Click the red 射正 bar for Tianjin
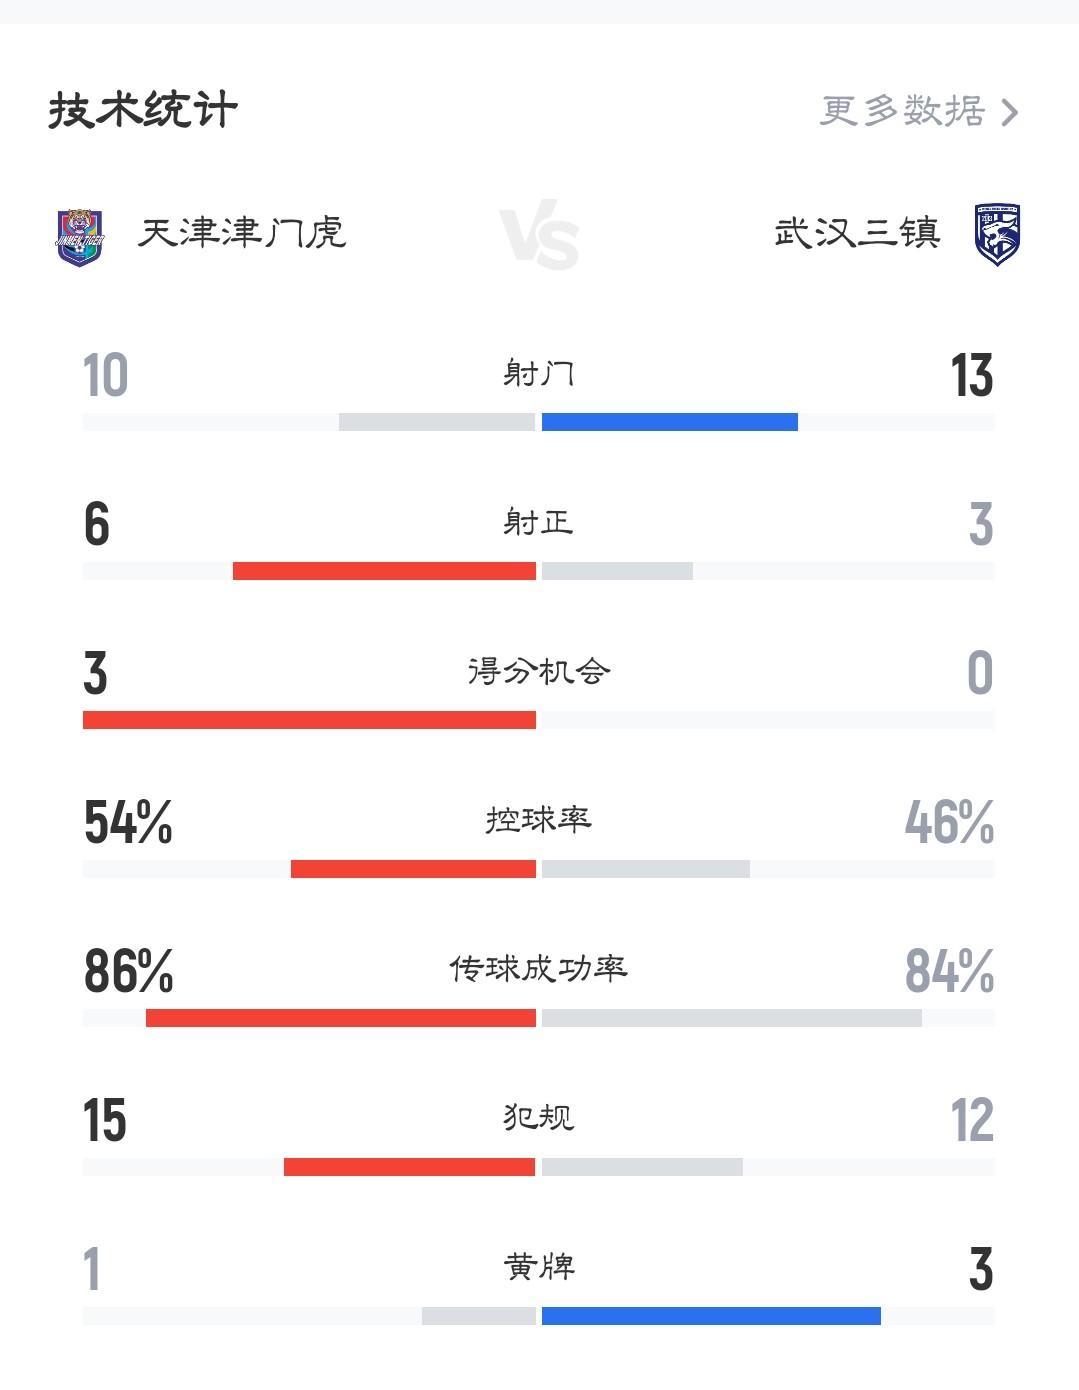Image resolution: width=1079 pixels, height=1390 pixels. click(x=384, y=571)
